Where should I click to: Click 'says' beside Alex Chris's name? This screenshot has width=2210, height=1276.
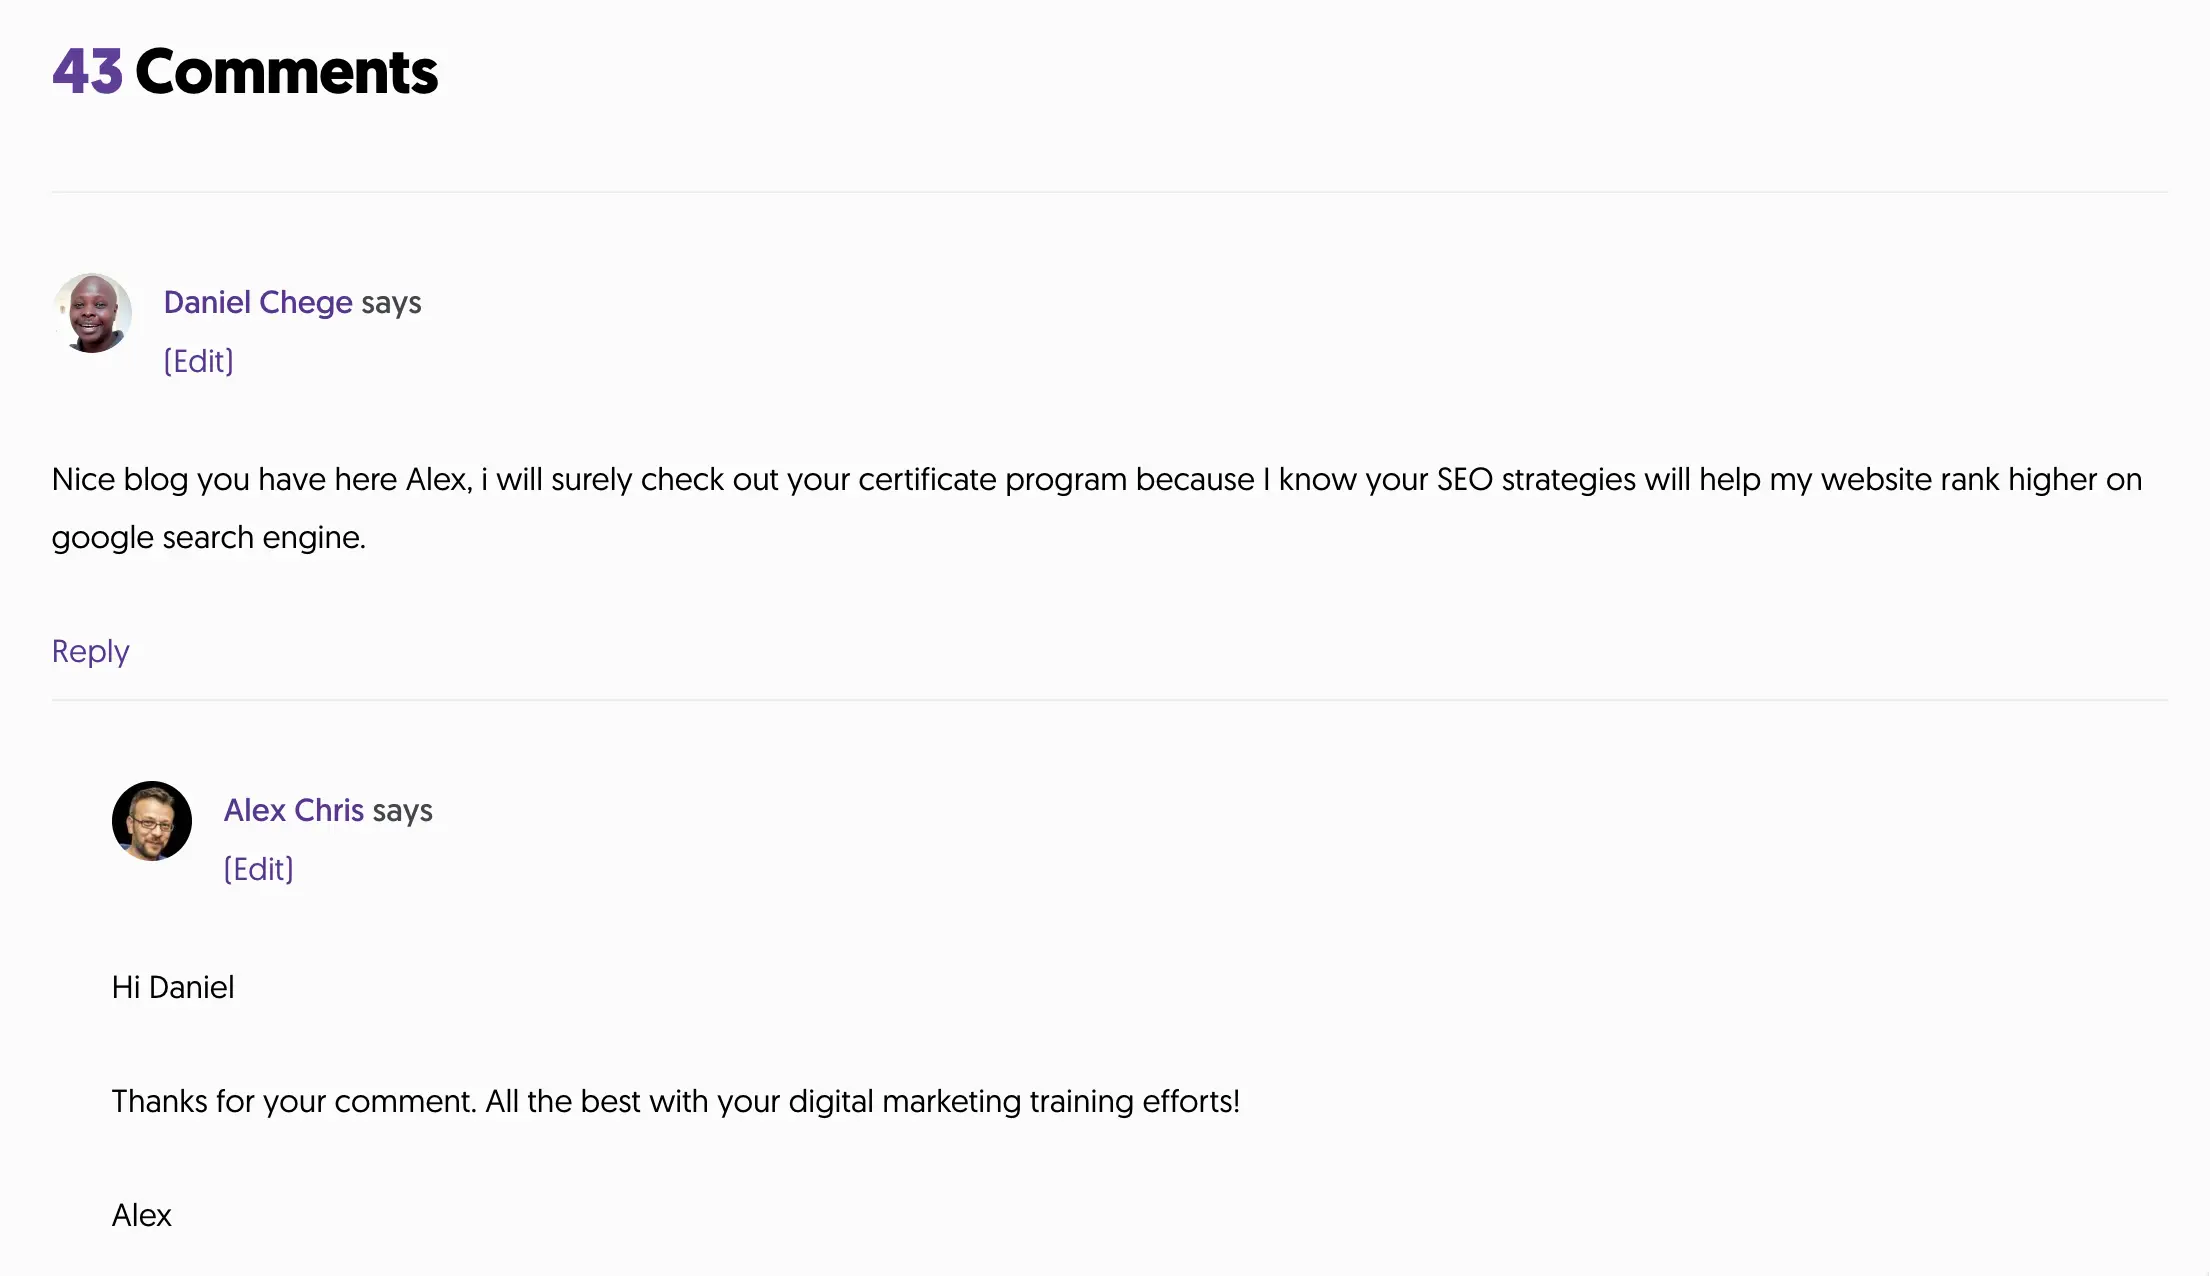pyautogui.click(x=402, y=811)
